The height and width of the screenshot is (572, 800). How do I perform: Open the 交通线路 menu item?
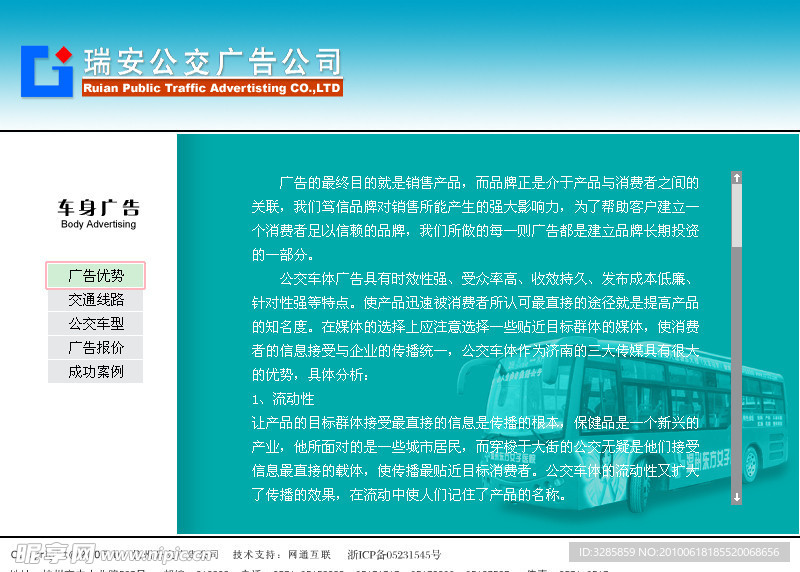95,300
